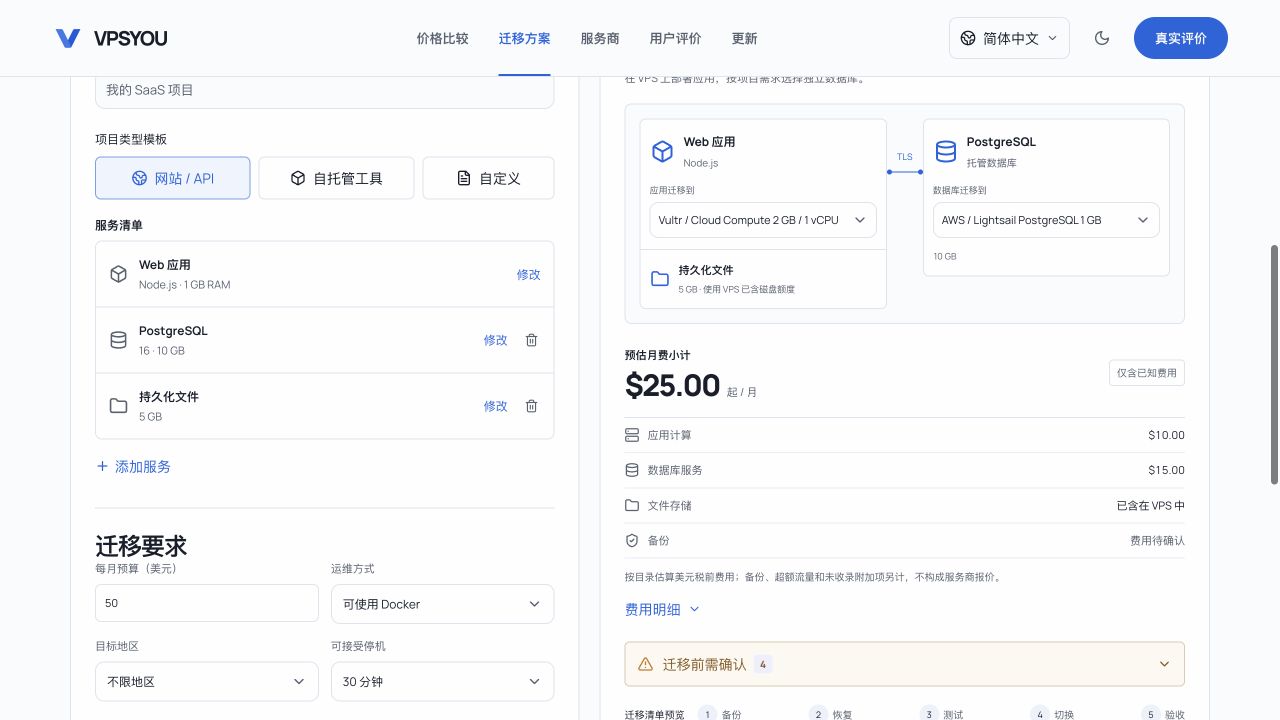Click the 每月预算 input field showing 50

point(206,603)
